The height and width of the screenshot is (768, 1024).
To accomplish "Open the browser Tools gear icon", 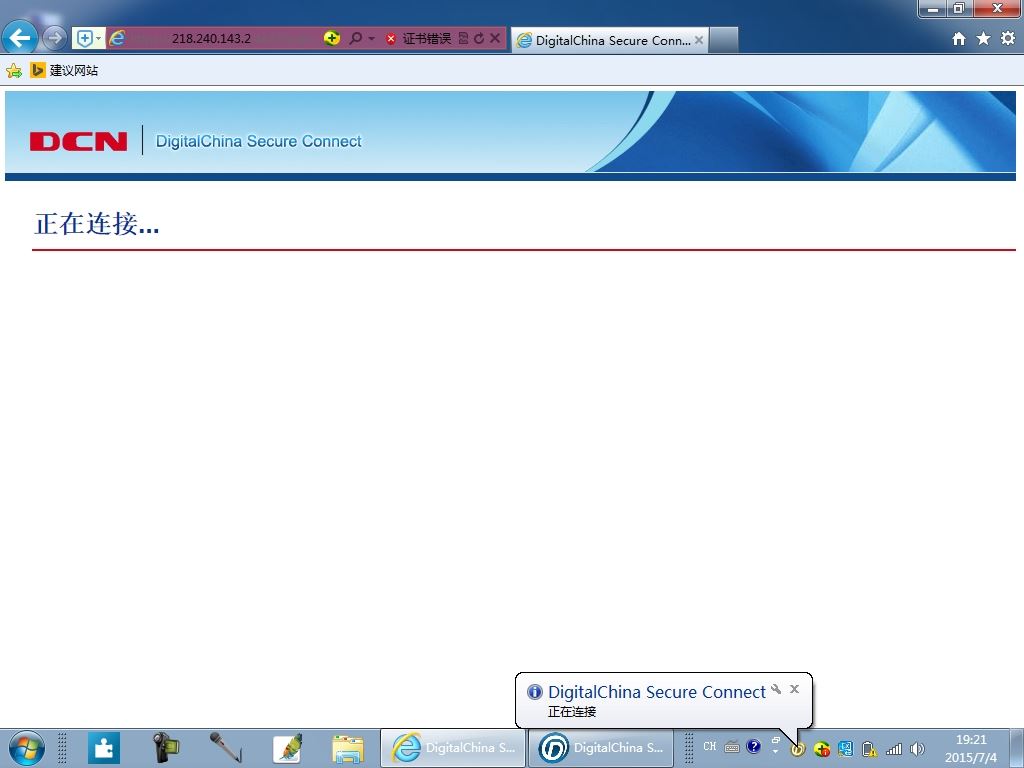I will coord(1008,39).
